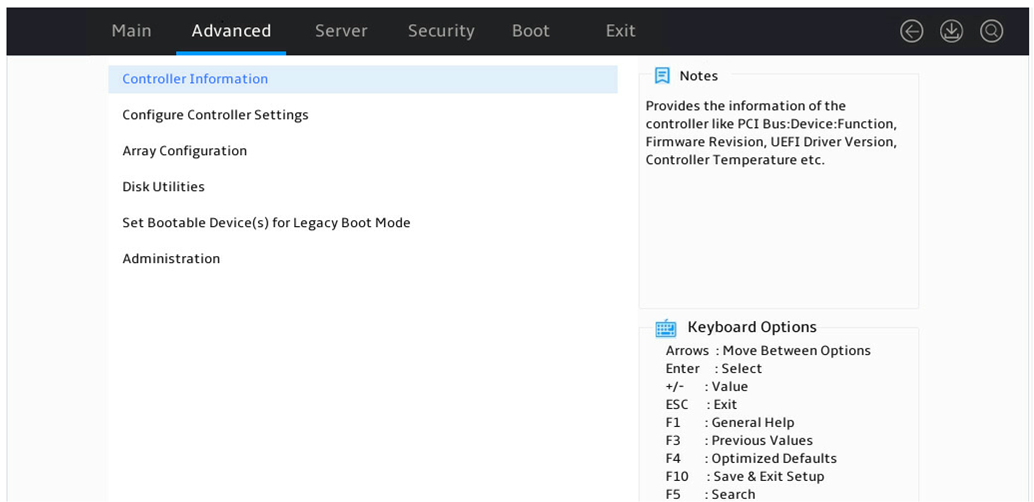The width and height of the screenshot is (1034, 502).
Task: Open the search magnifier icon
Action: (x=991, y=31)
